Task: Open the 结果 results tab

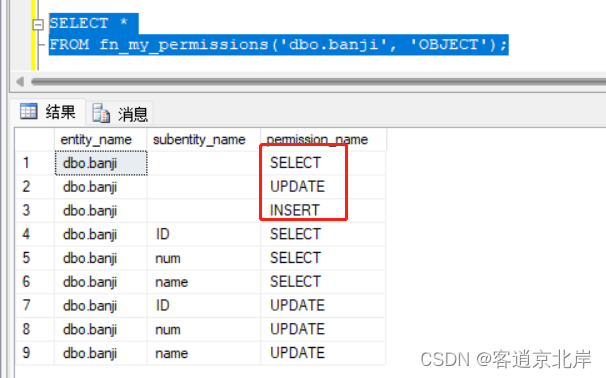Action: coord(49,112)
